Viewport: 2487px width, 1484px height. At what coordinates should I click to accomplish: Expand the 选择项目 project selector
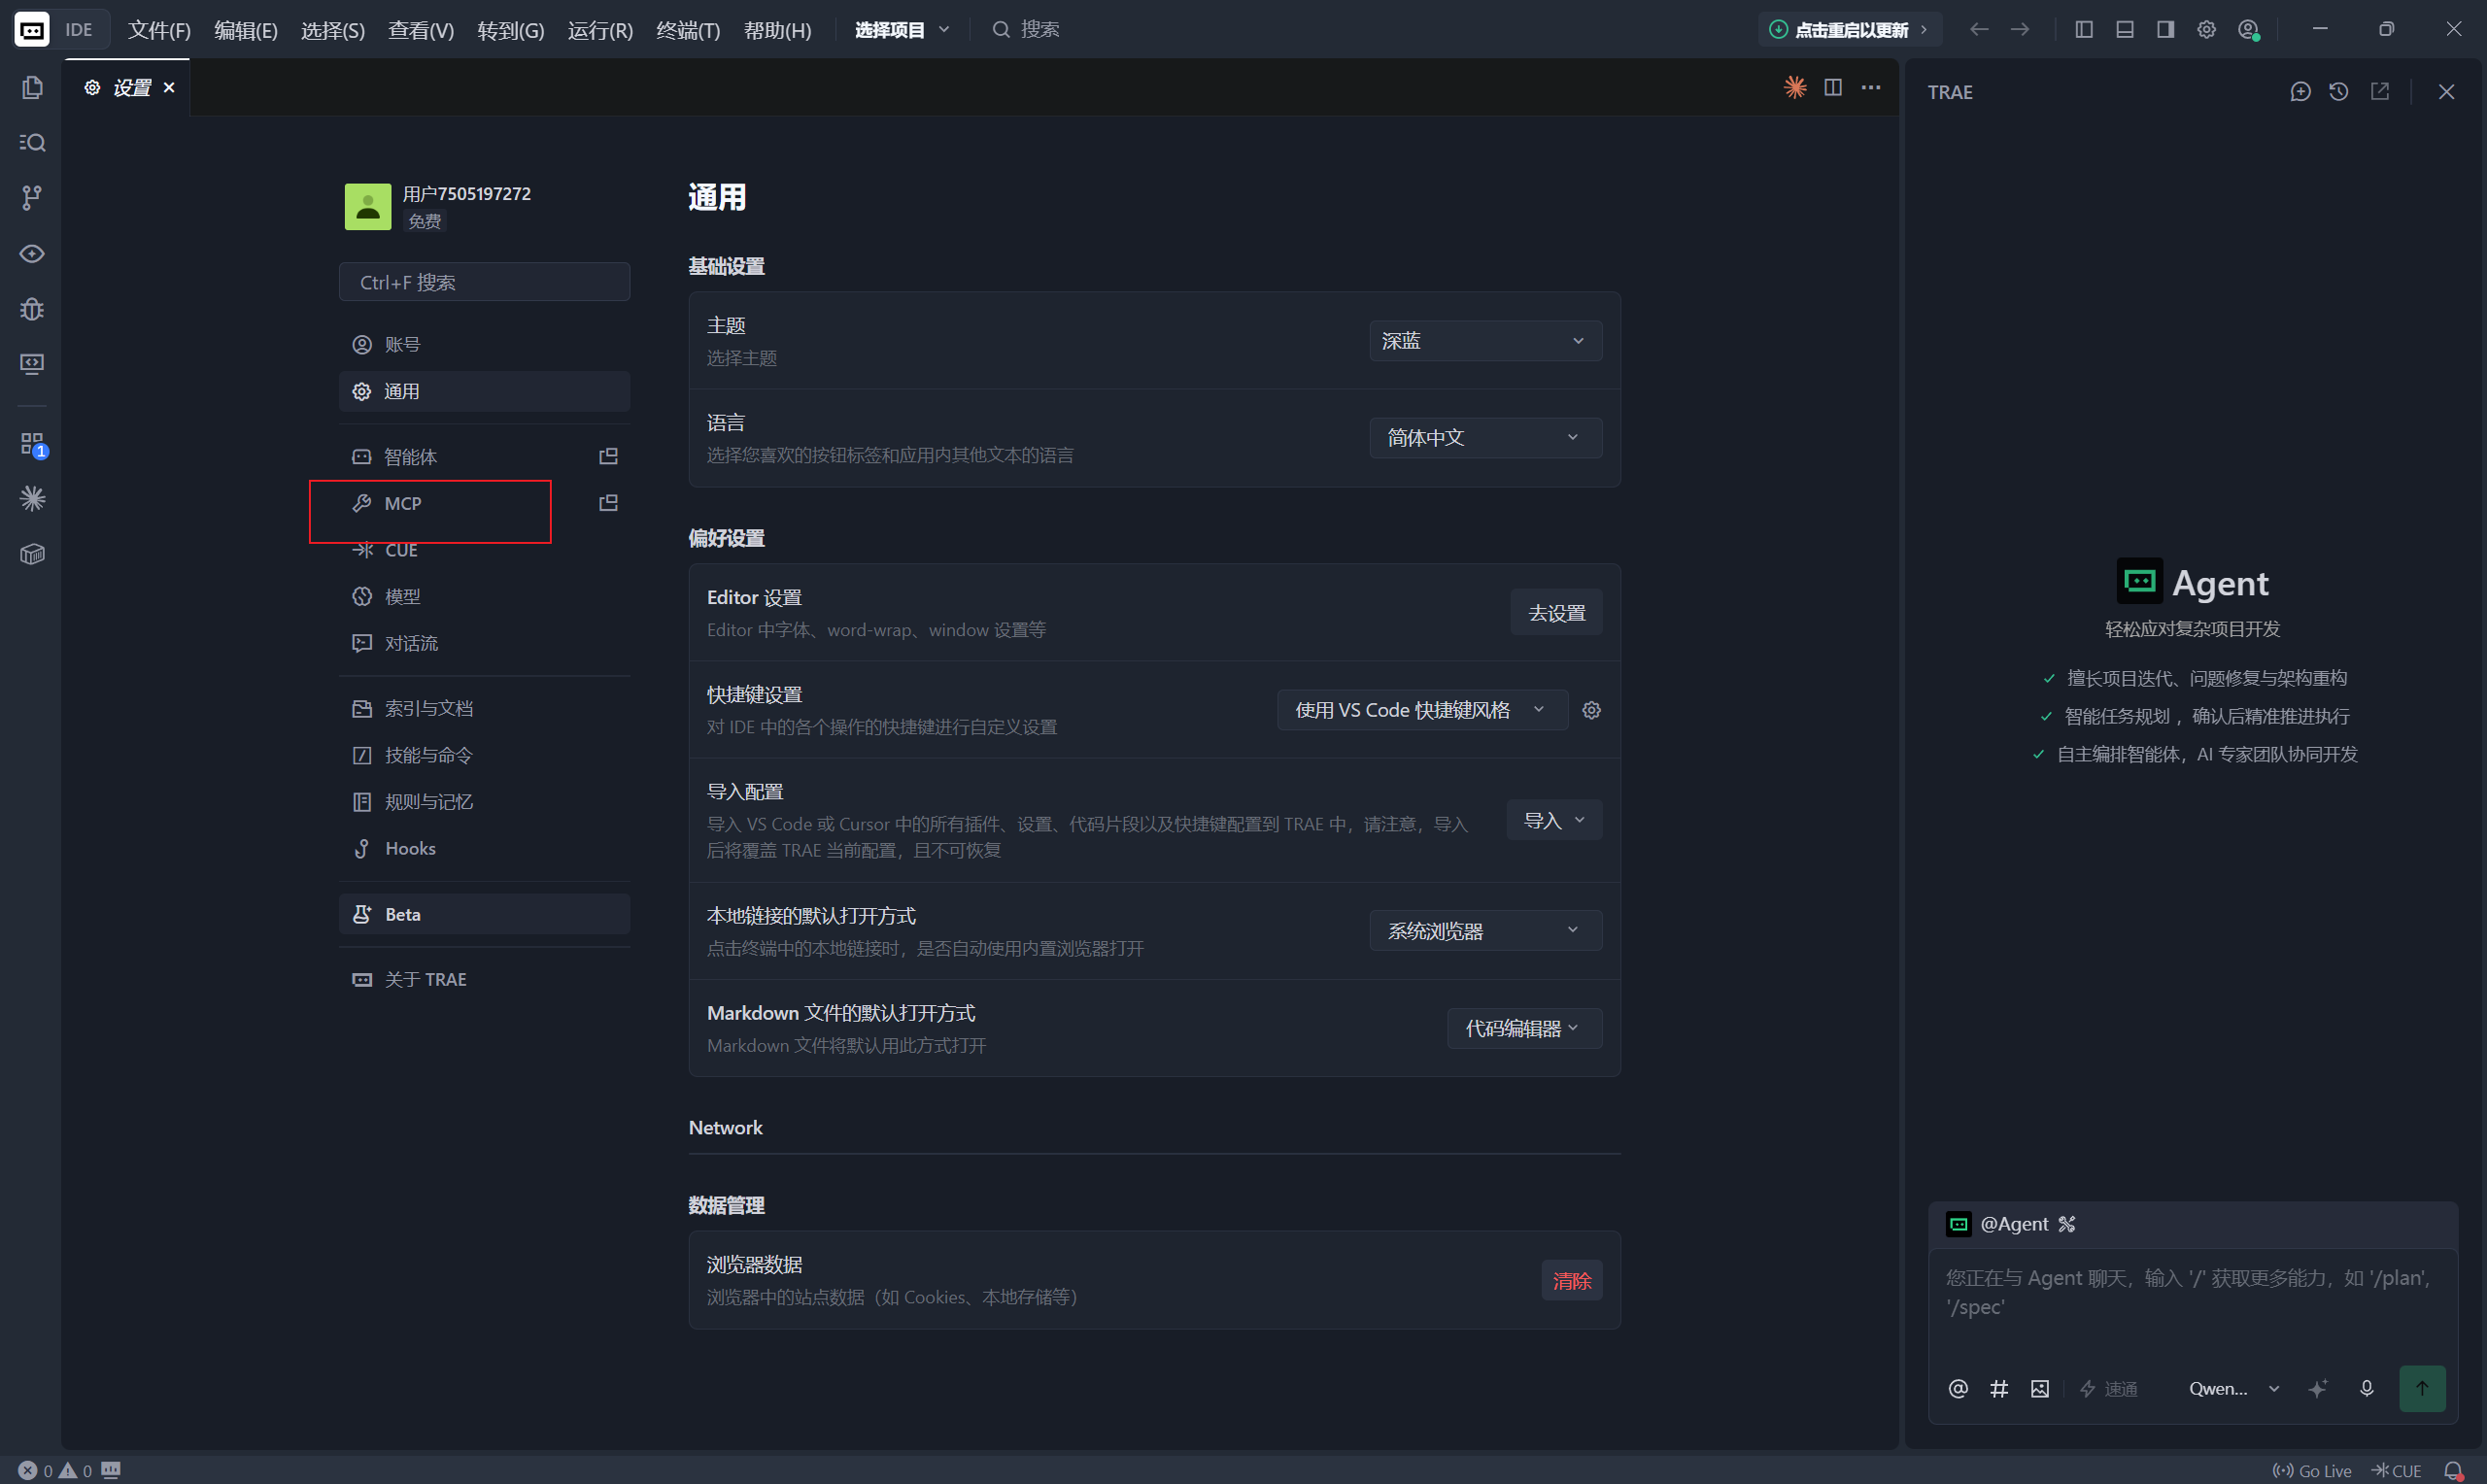pyautogui.click(x=902, y=30)
